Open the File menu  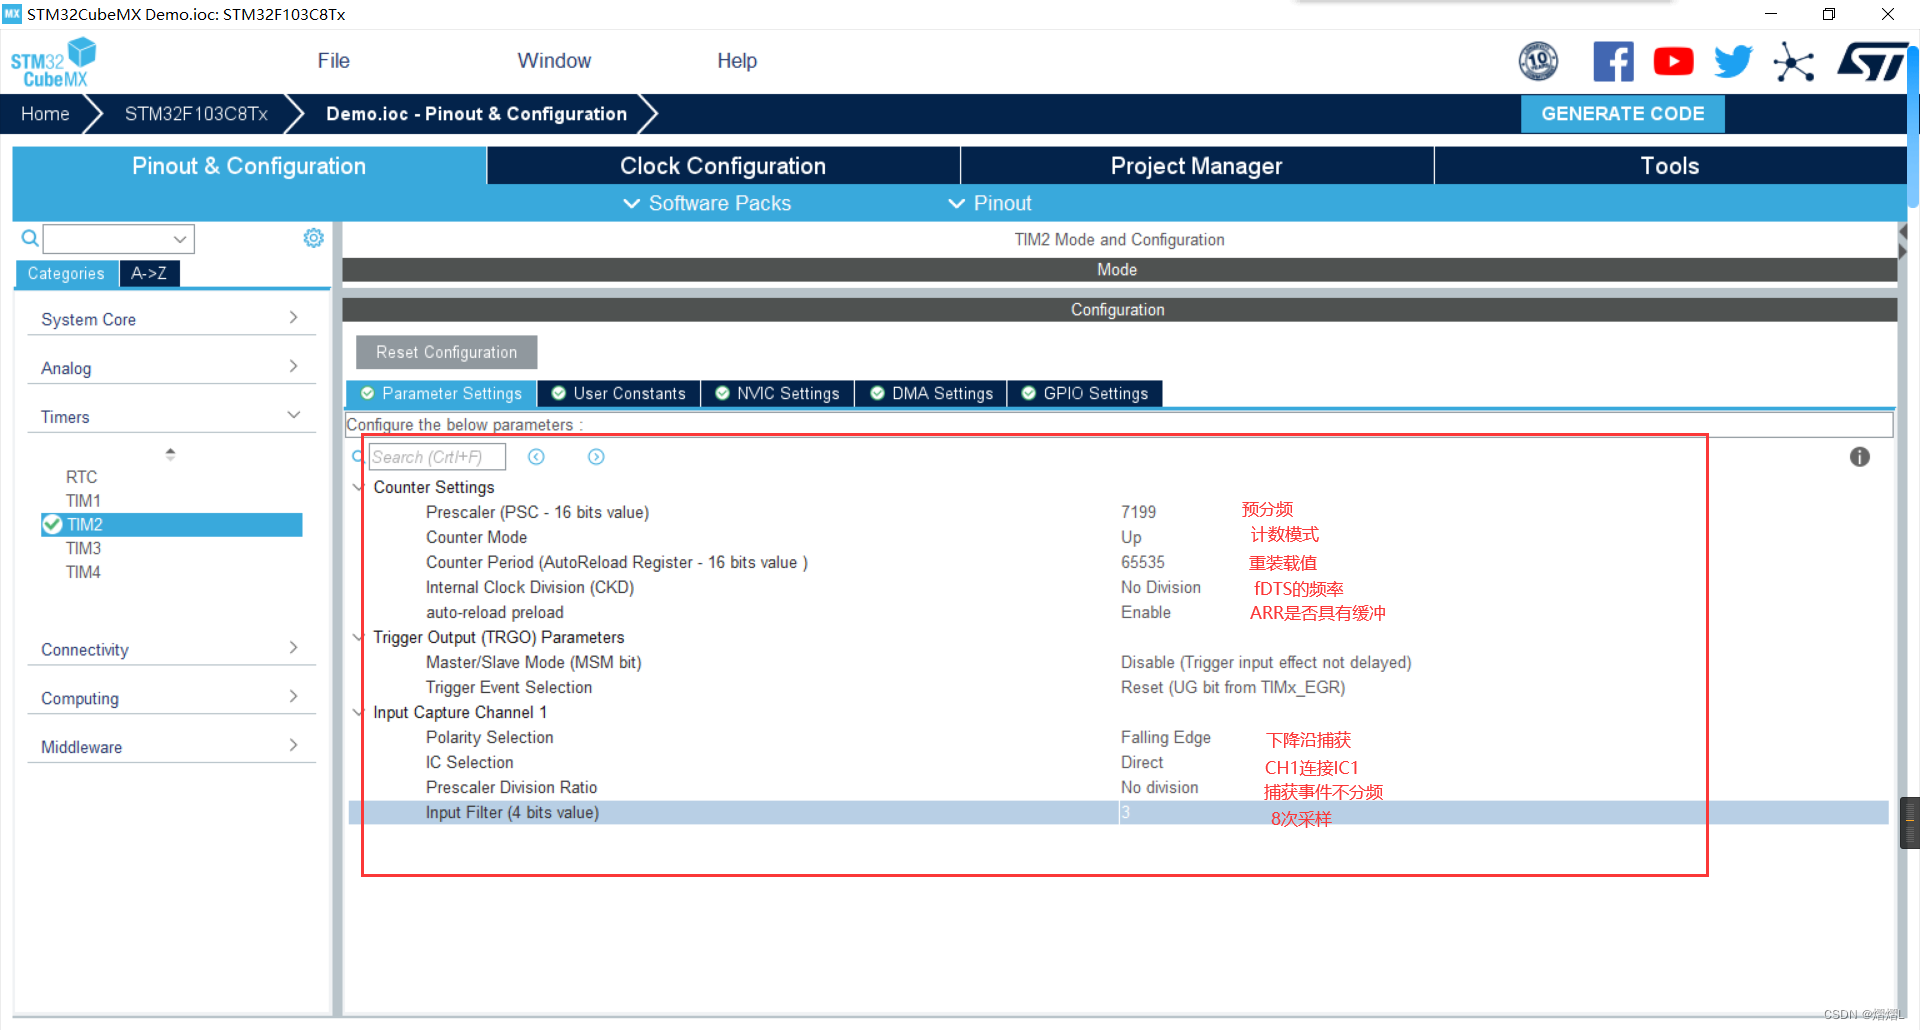333,61
